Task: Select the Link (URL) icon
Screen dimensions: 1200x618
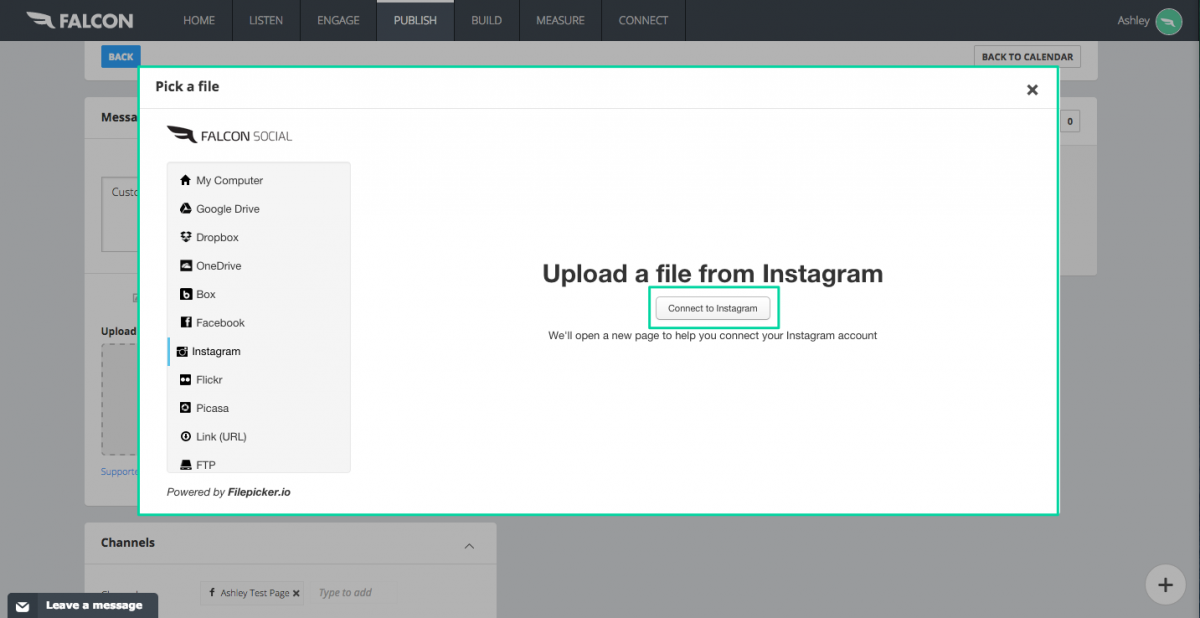Action: [185, 437]
